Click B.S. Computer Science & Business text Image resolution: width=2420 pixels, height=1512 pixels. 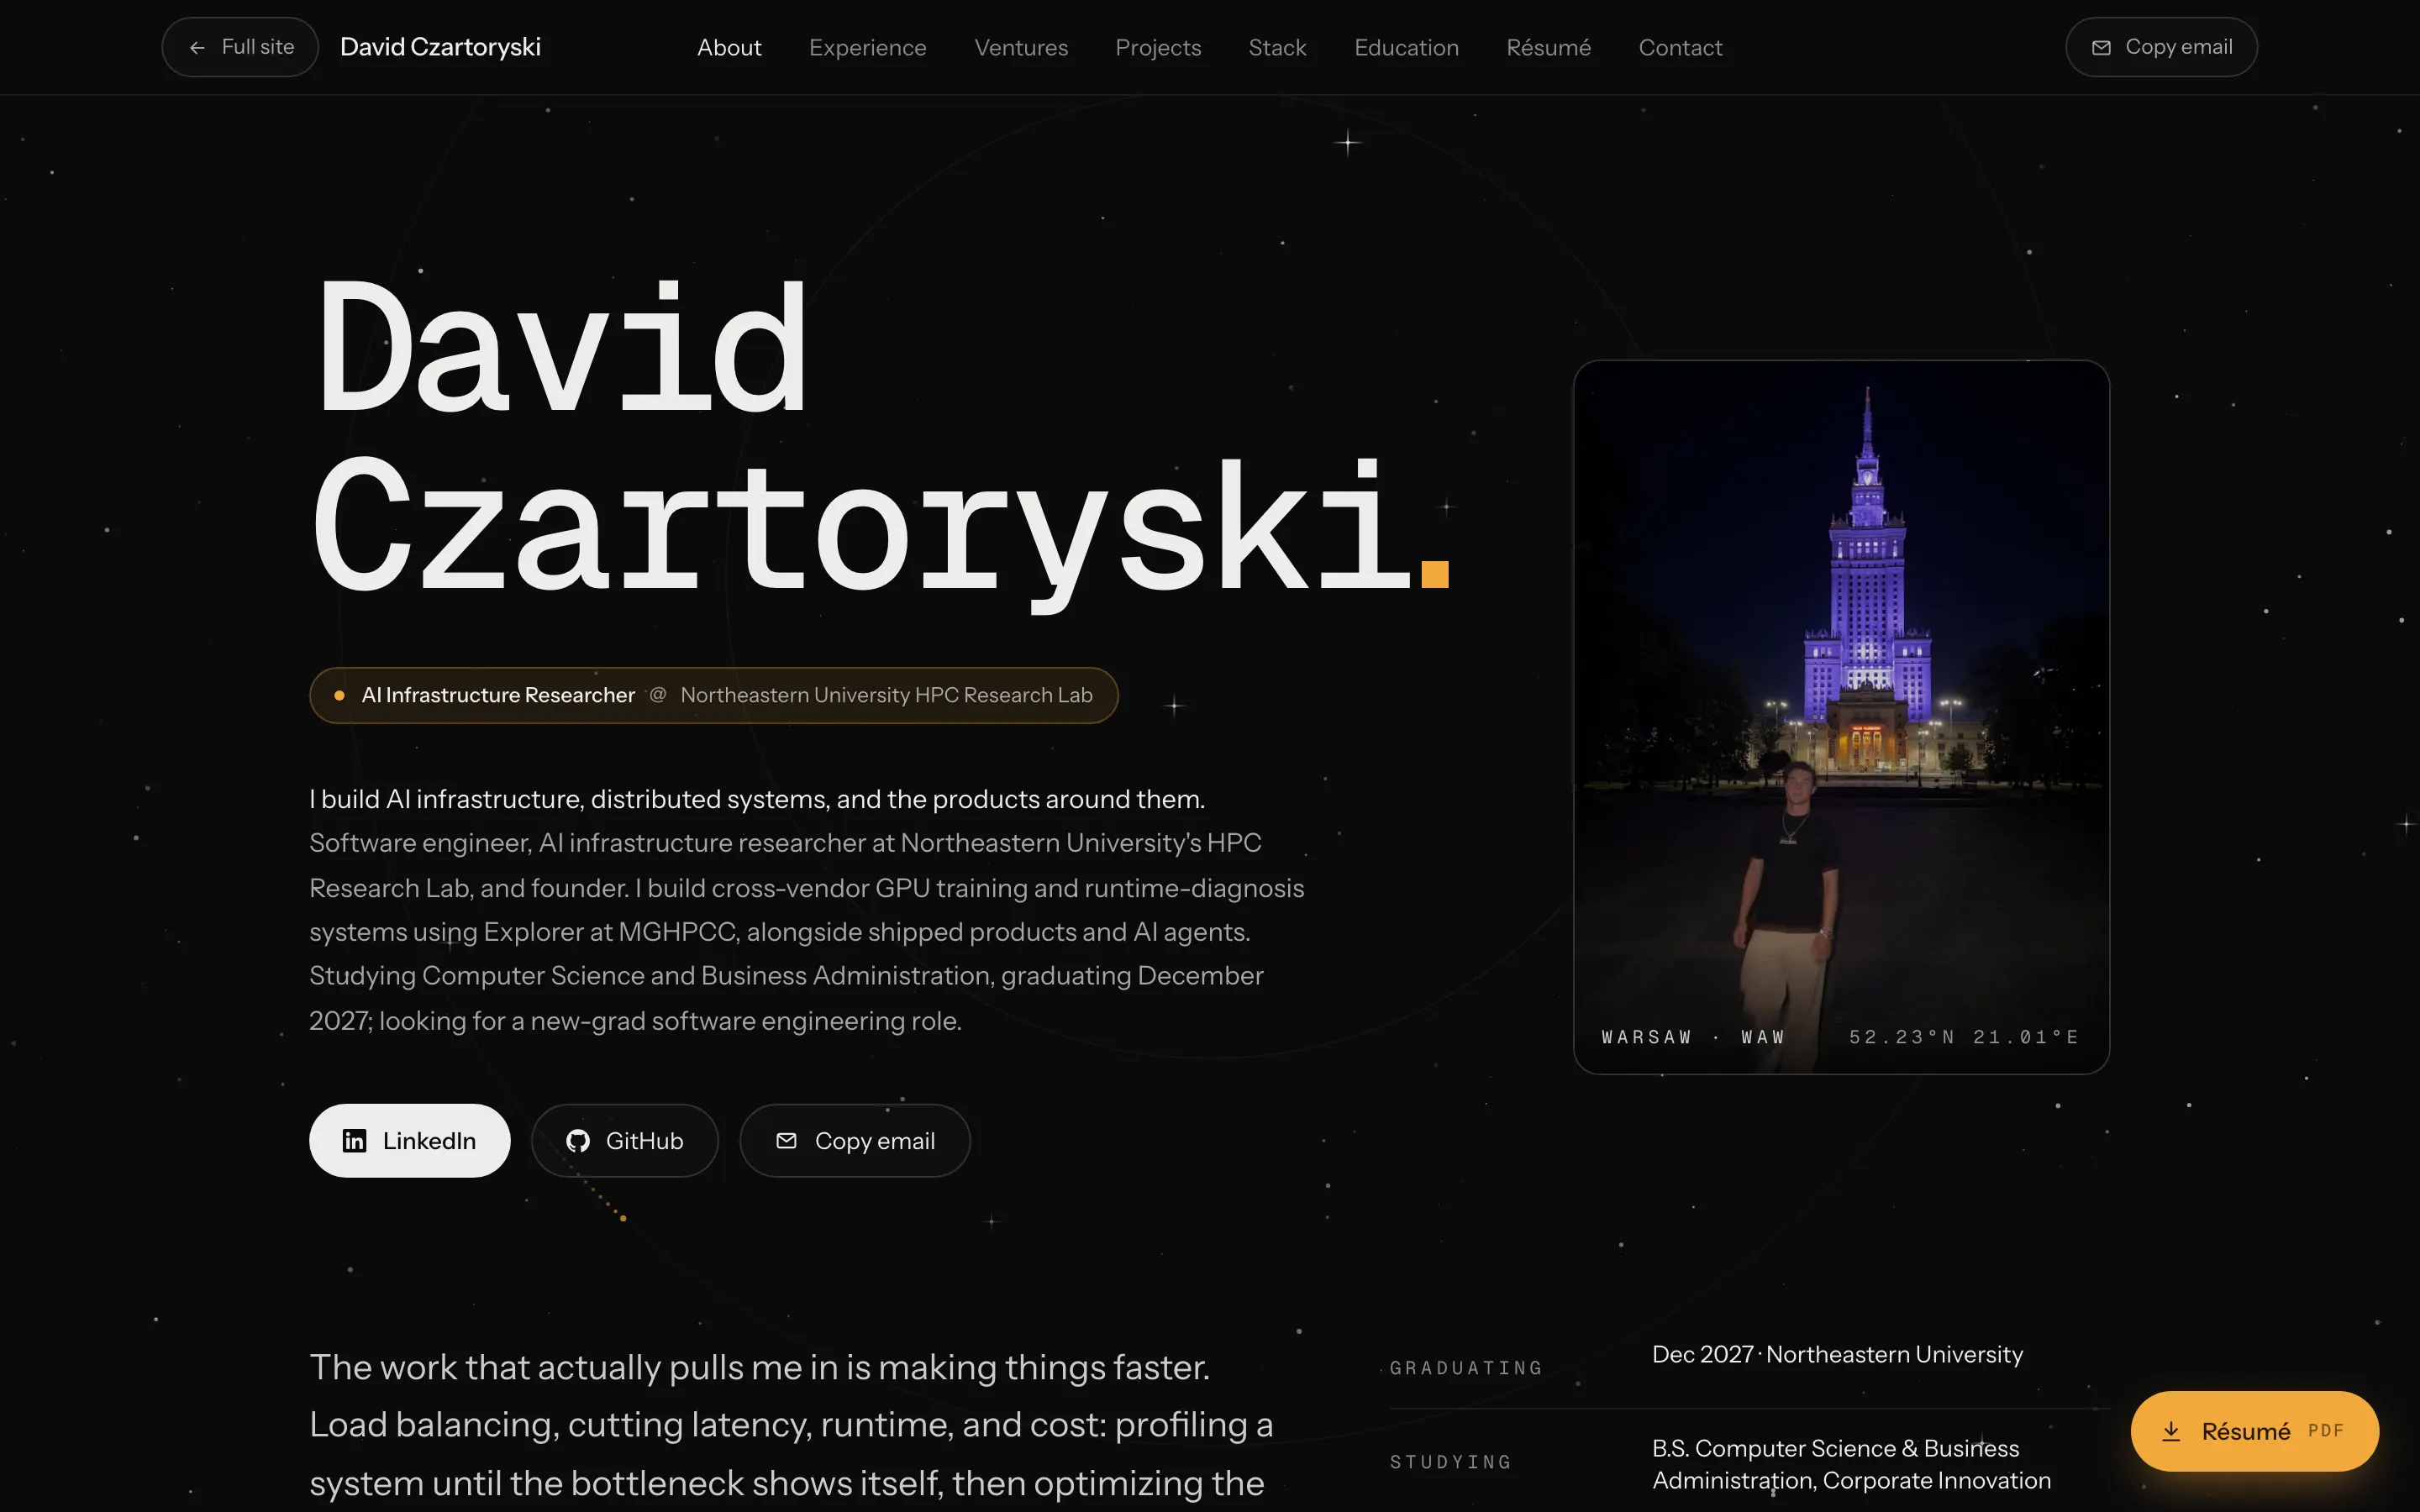1835,1448
